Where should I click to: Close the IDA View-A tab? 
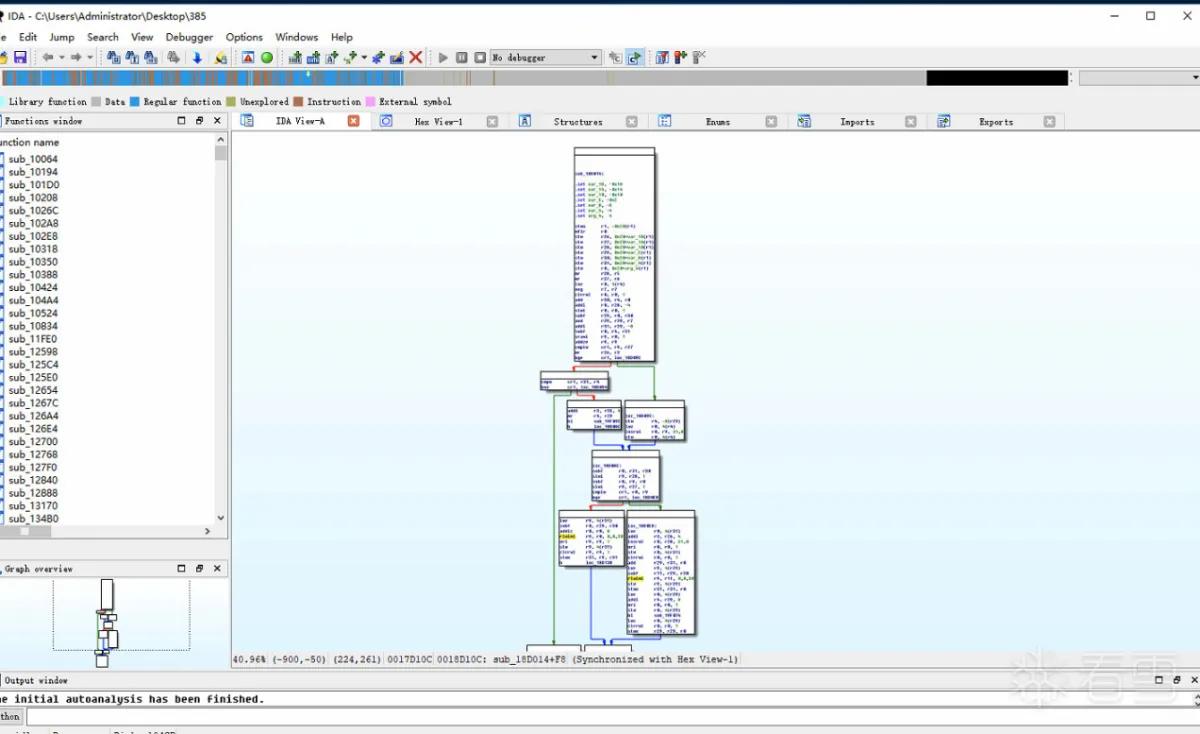(x=353, y=121)
